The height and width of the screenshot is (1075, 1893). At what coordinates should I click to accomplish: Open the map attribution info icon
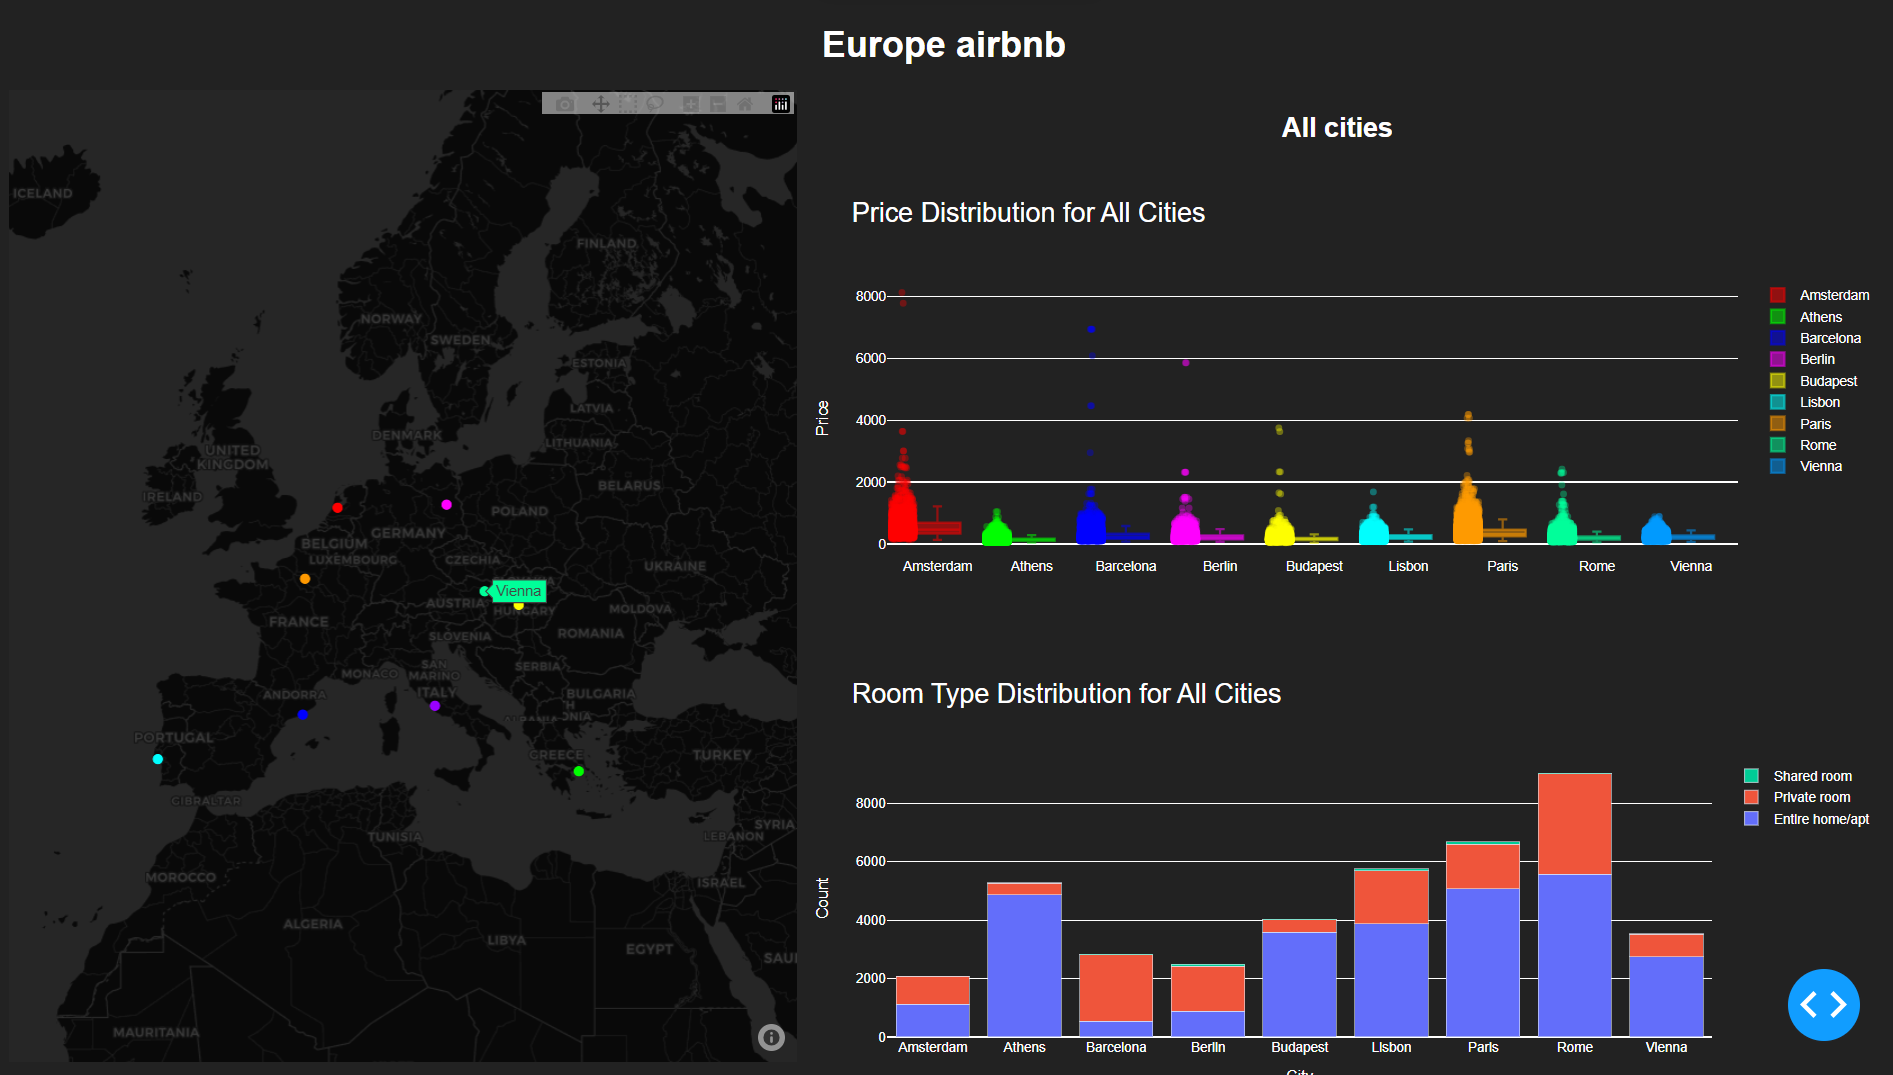(771, 1037)
